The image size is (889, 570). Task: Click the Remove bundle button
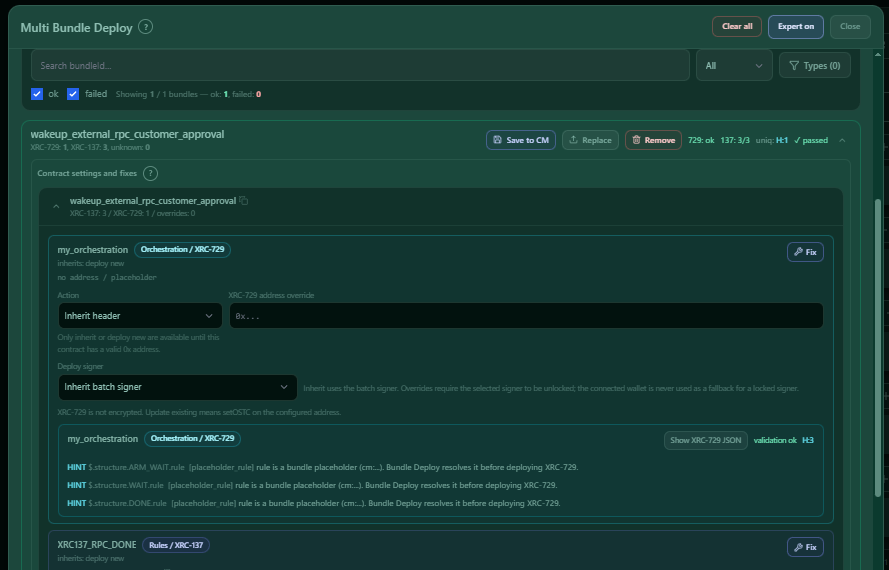(x=653, y=140)
